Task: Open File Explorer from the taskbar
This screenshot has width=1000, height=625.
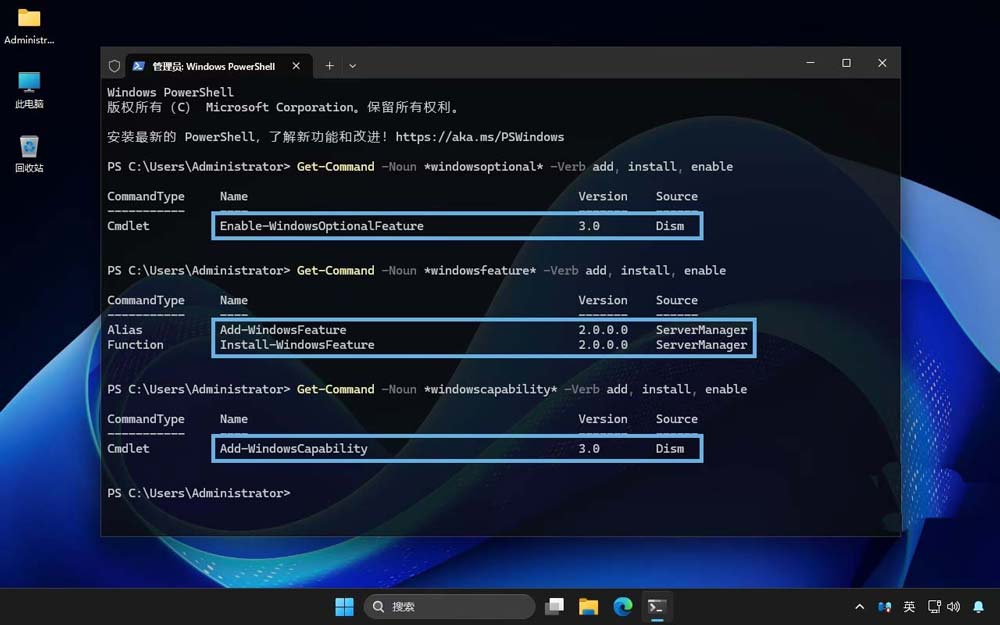Action: click(x=589, y=607)
